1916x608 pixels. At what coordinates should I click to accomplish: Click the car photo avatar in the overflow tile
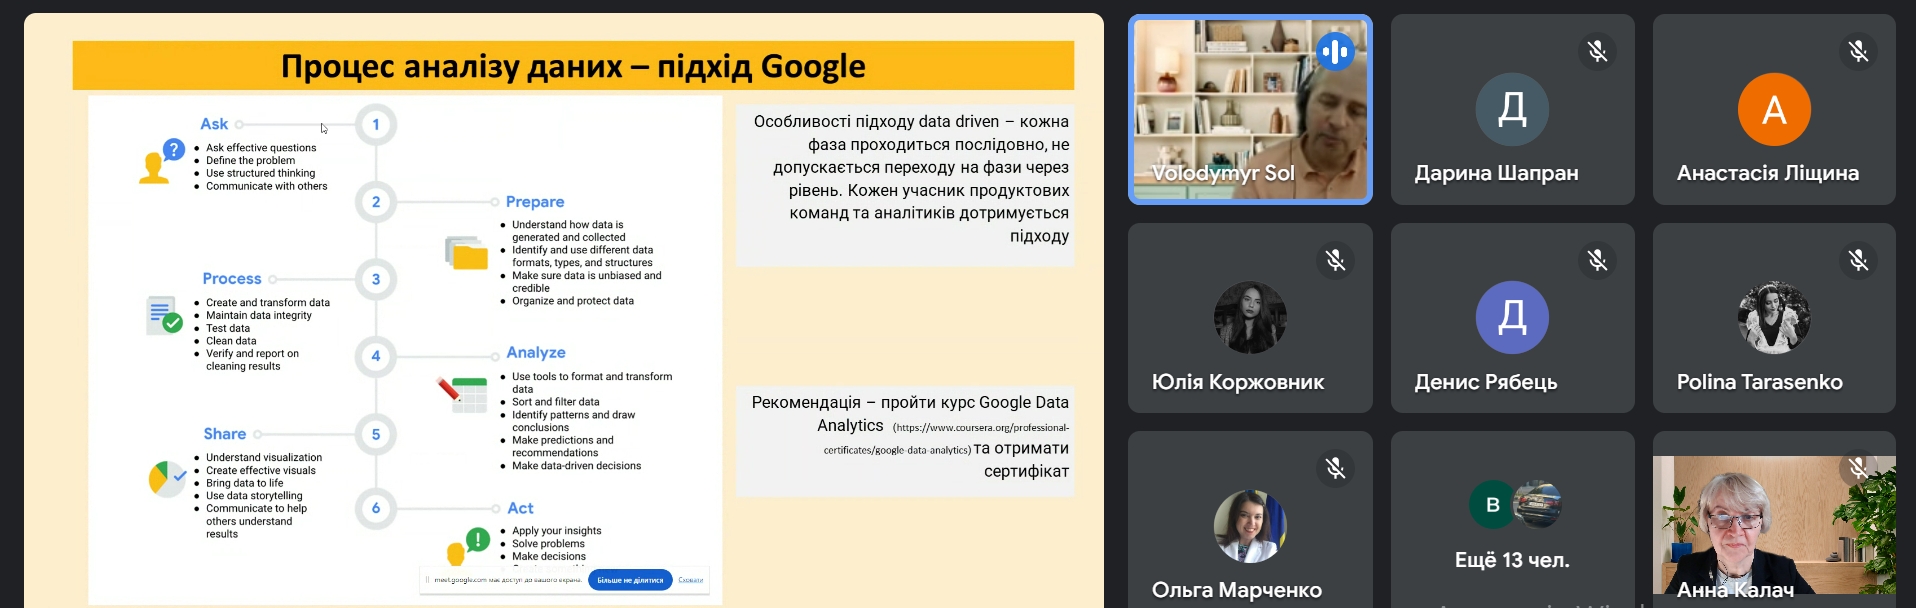[x=1537, y=505]
